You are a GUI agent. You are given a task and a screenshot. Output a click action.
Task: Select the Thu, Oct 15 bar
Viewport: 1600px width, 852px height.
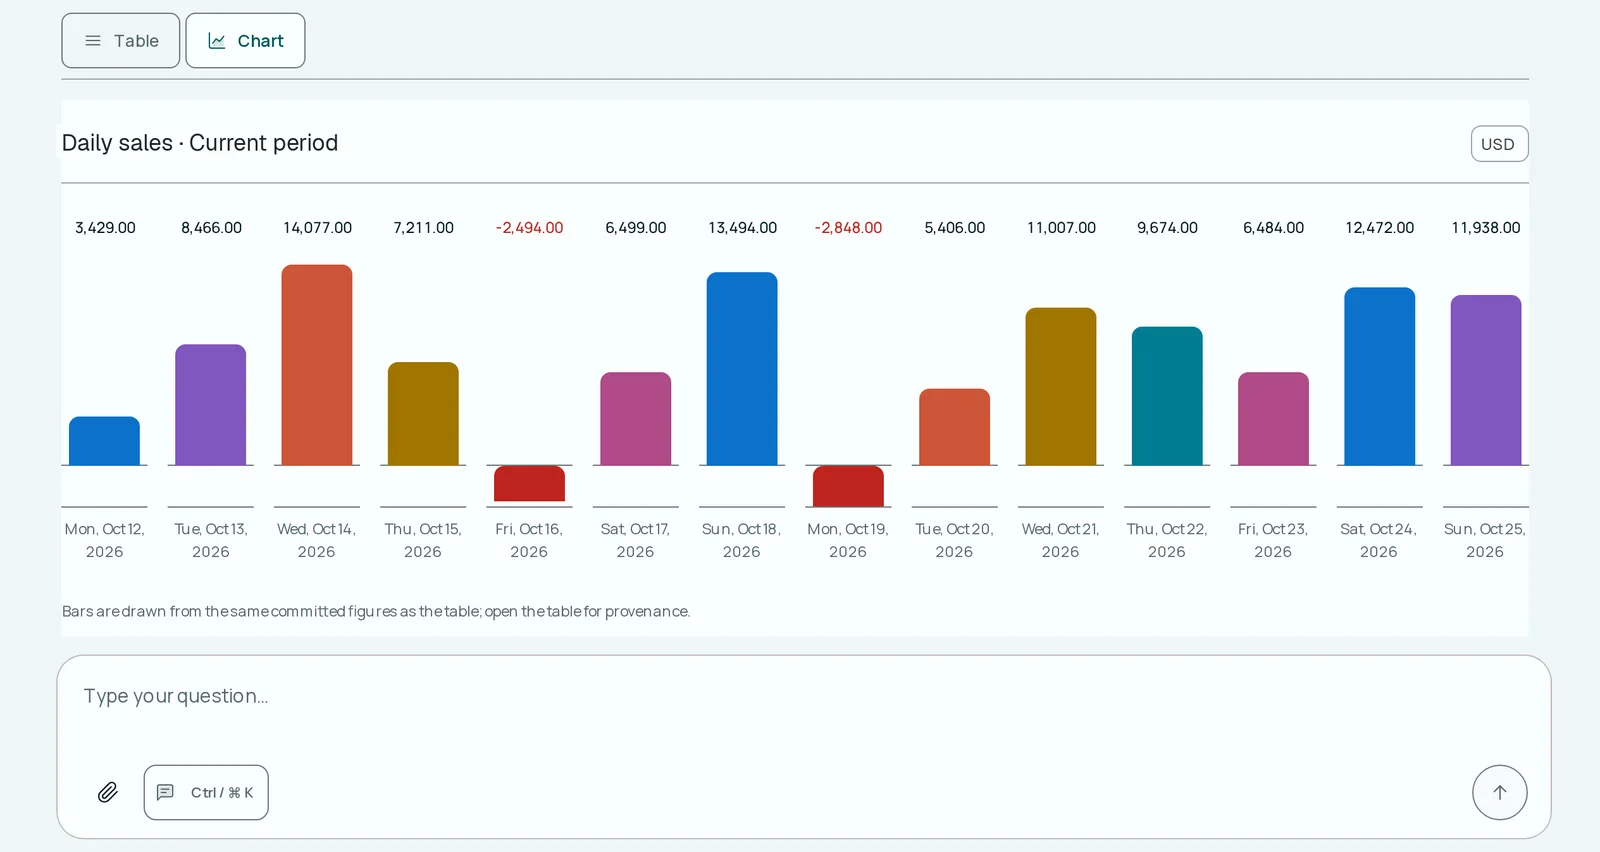click(x=423, y=414)
